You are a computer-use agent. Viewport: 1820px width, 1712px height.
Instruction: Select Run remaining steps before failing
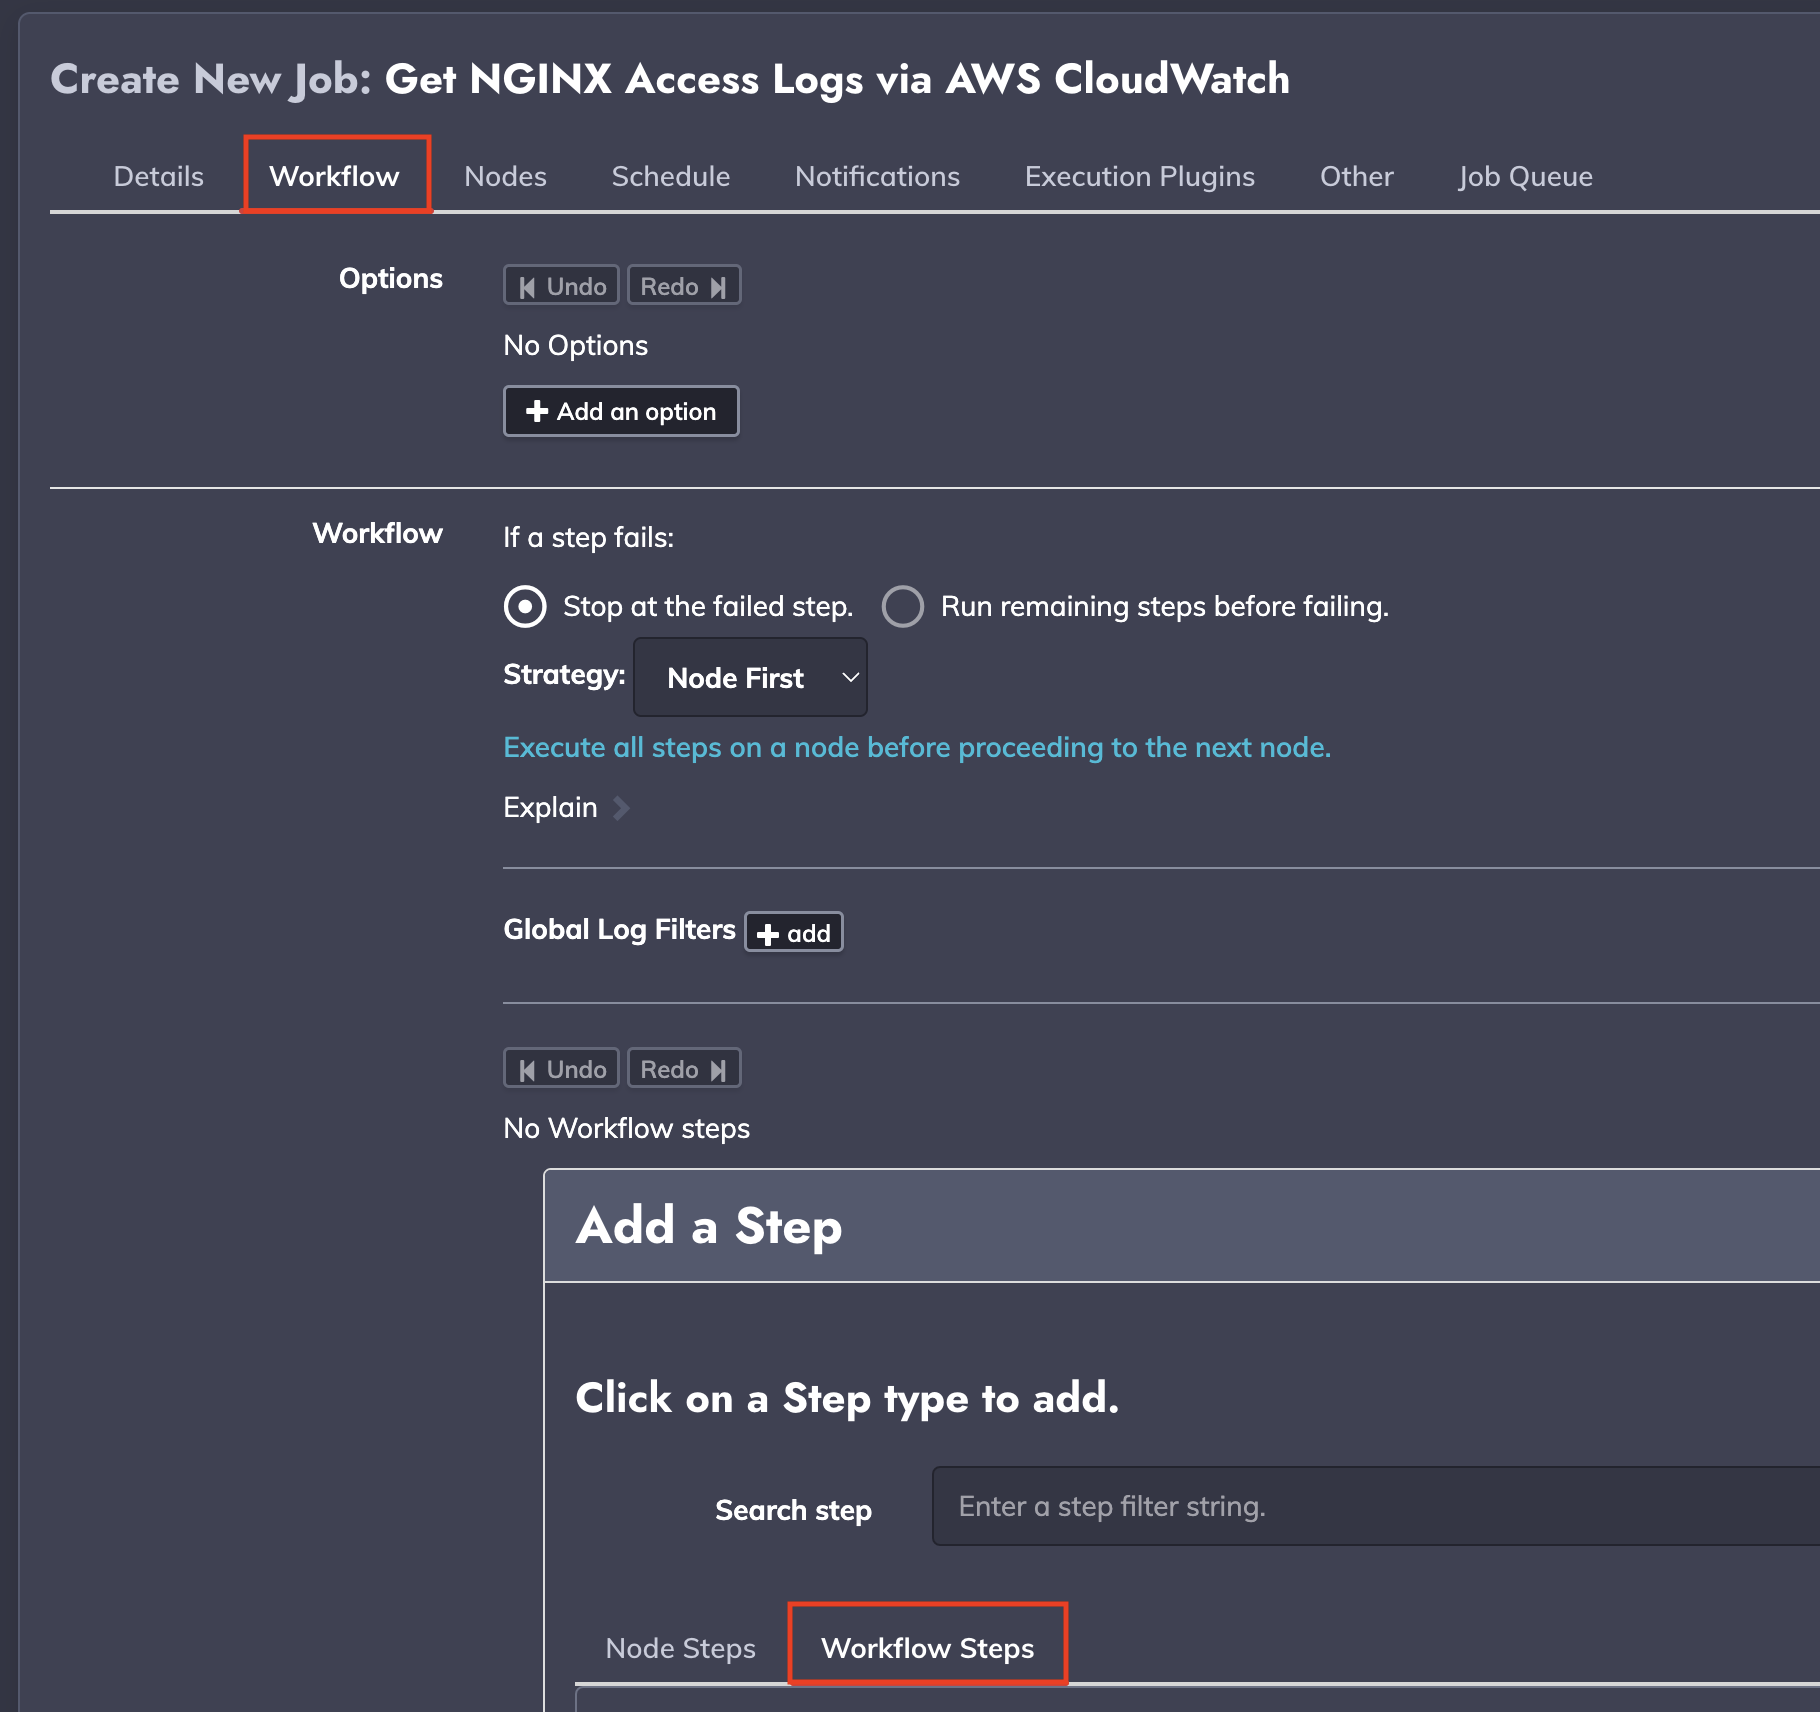pos(902,606)
